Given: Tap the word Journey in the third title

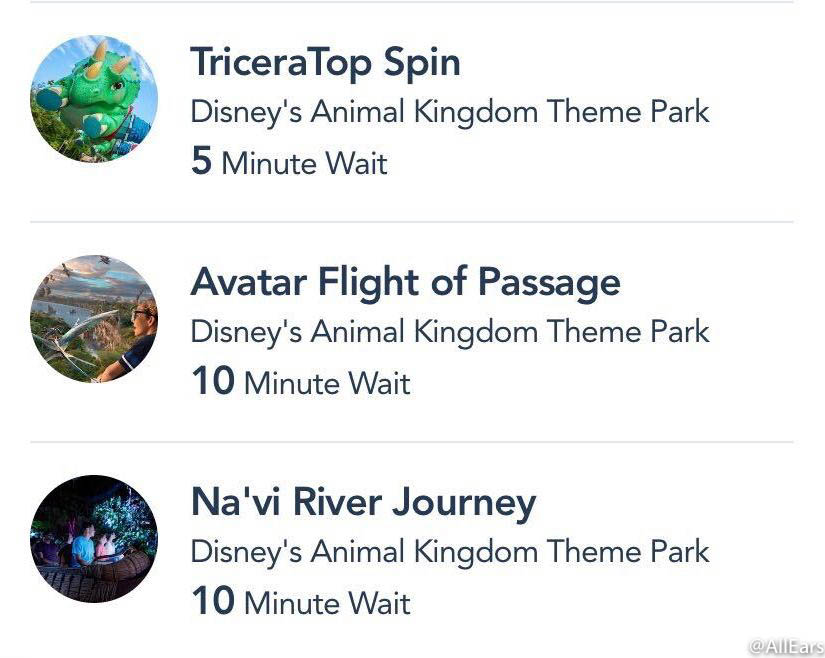Looking at the screenshot, I should pos(464,504).
